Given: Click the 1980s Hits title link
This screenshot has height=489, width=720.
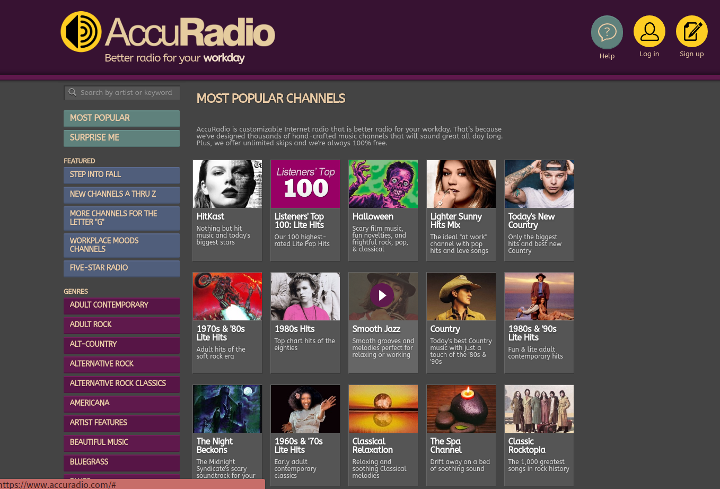Looking at the screenshot, I should 294,329.
